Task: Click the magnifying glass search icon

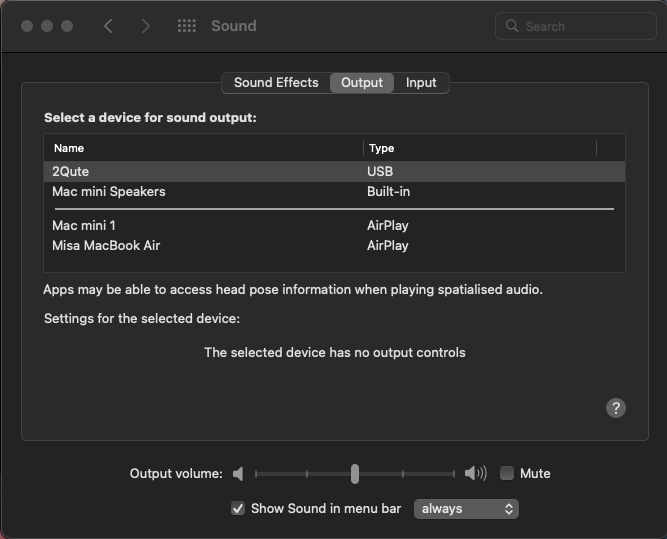Action: (x=512, y=26)
